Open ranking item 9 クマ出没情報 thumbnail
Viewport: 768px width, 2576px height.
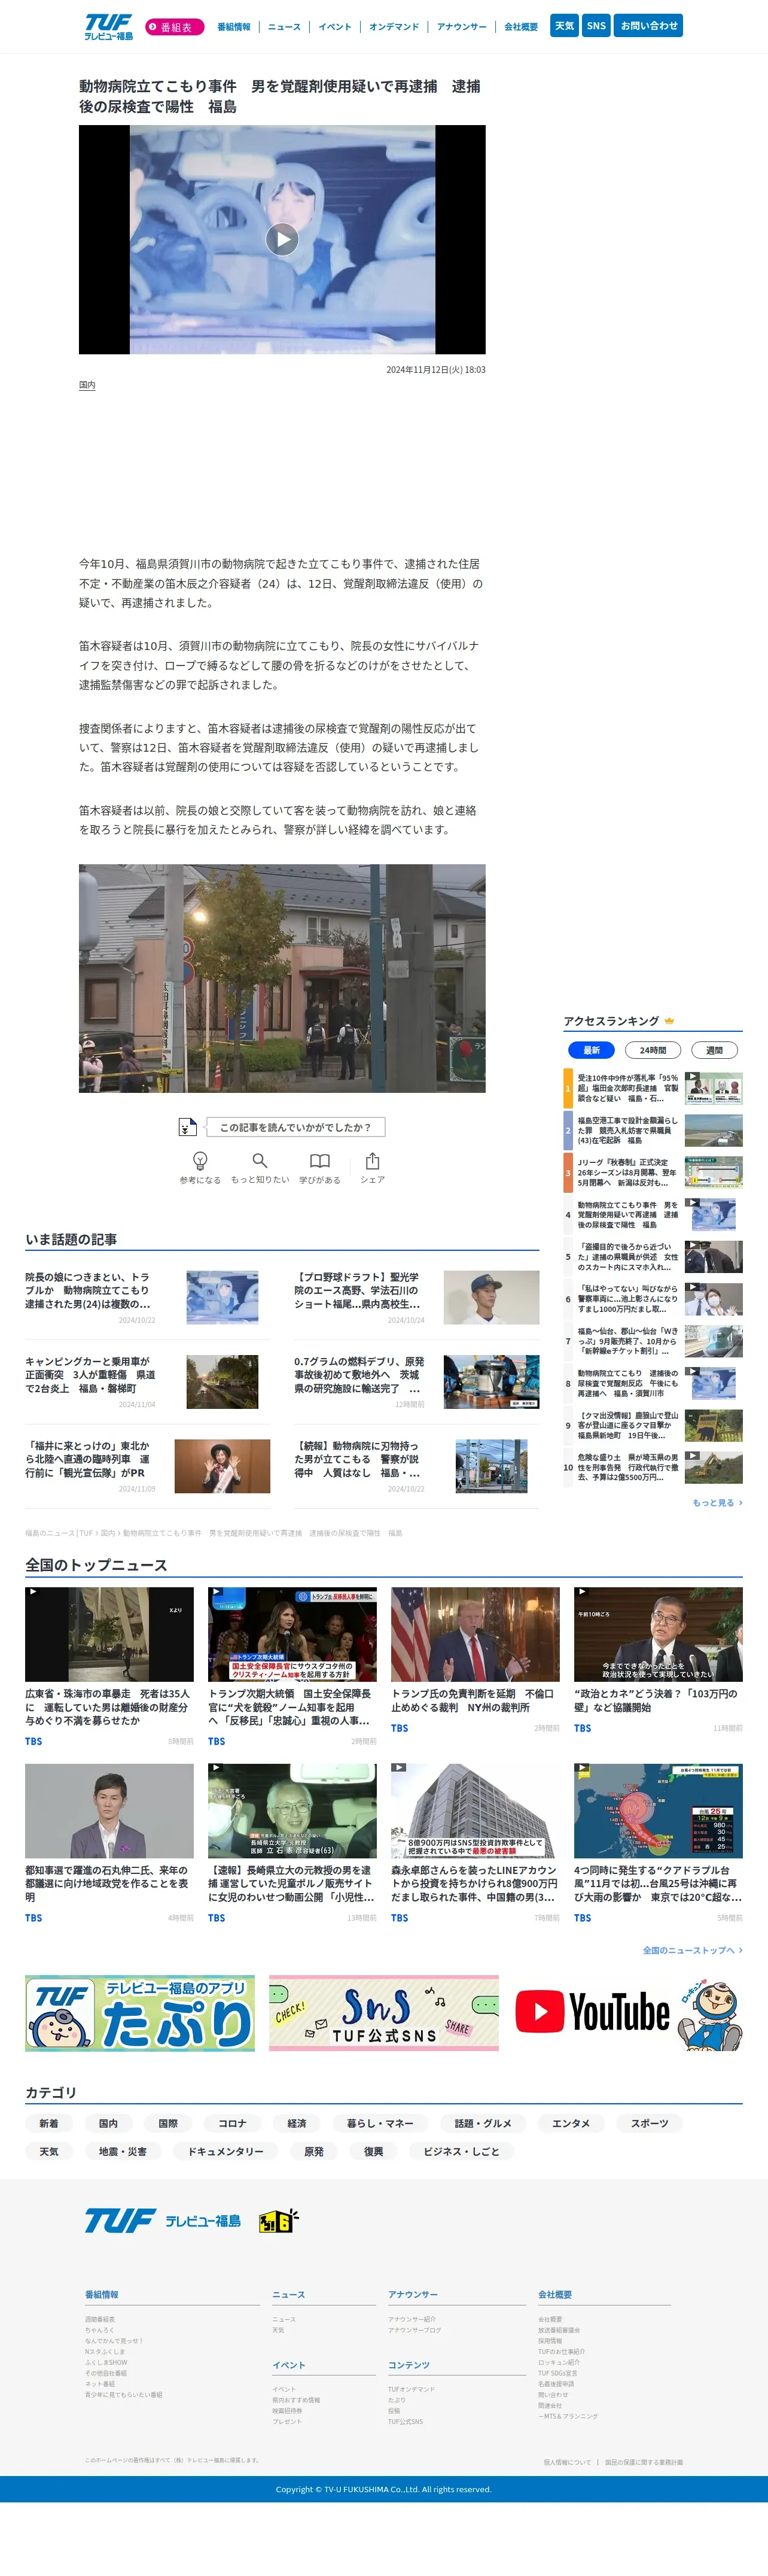(714, 1425)
